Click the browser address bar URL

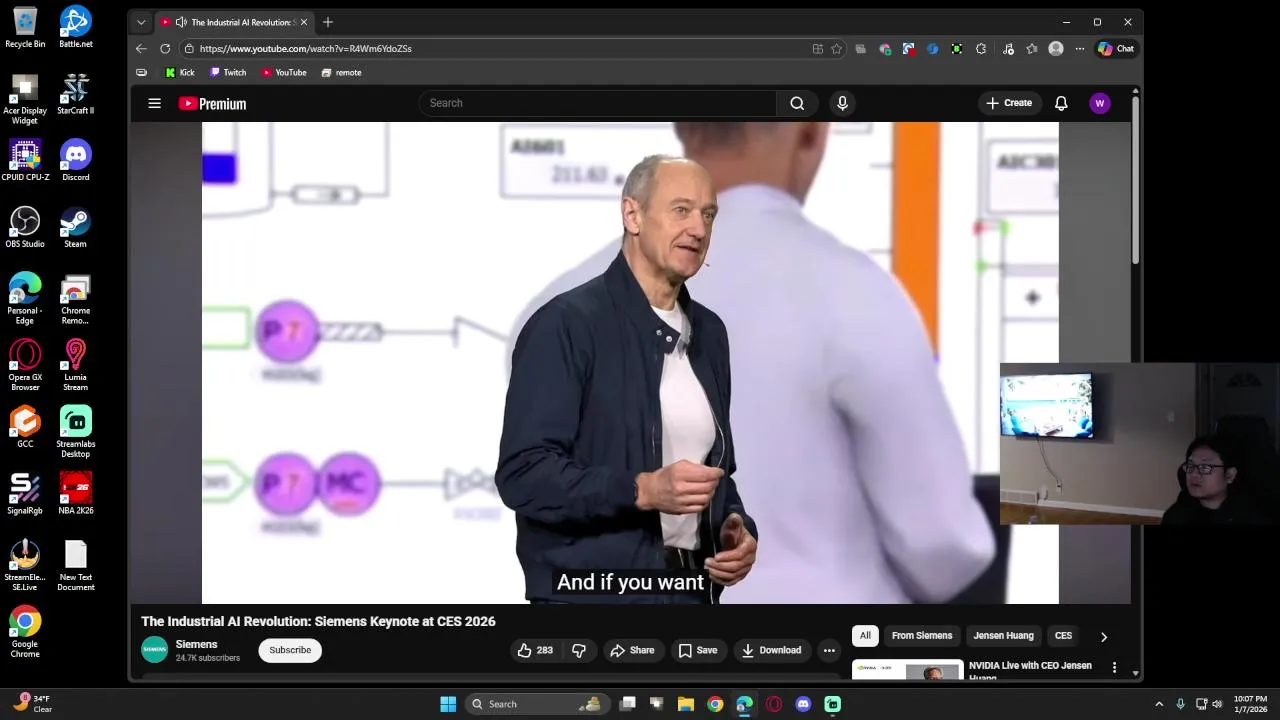[x=305, y=48]
